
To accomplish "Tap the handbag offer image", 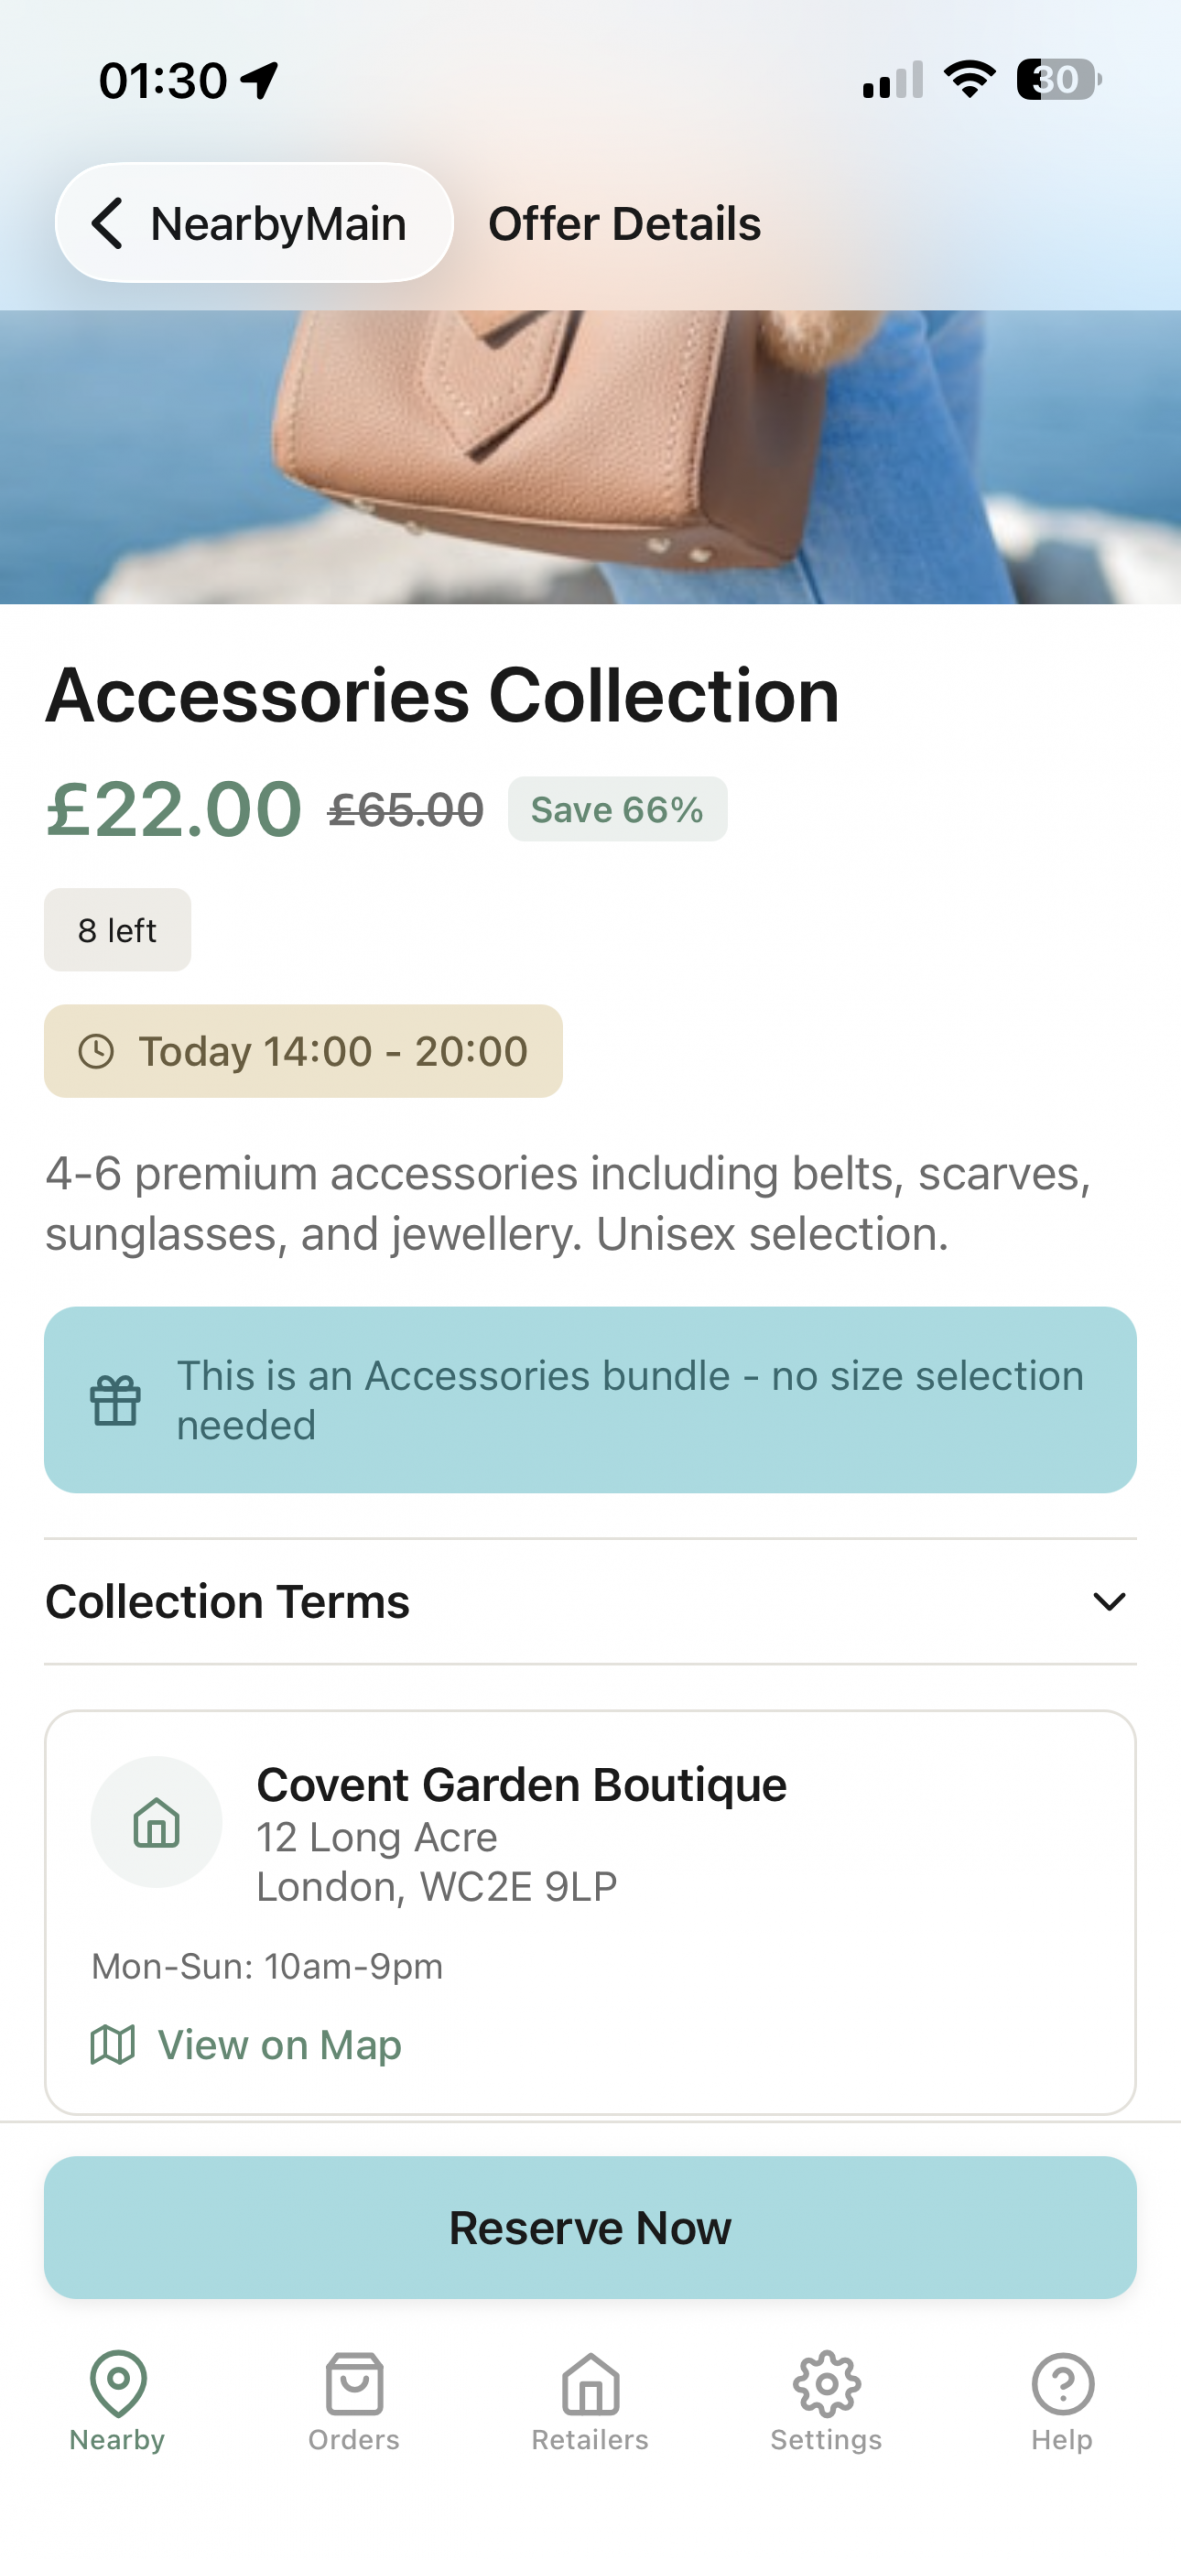I will click(x=590, y=456).
